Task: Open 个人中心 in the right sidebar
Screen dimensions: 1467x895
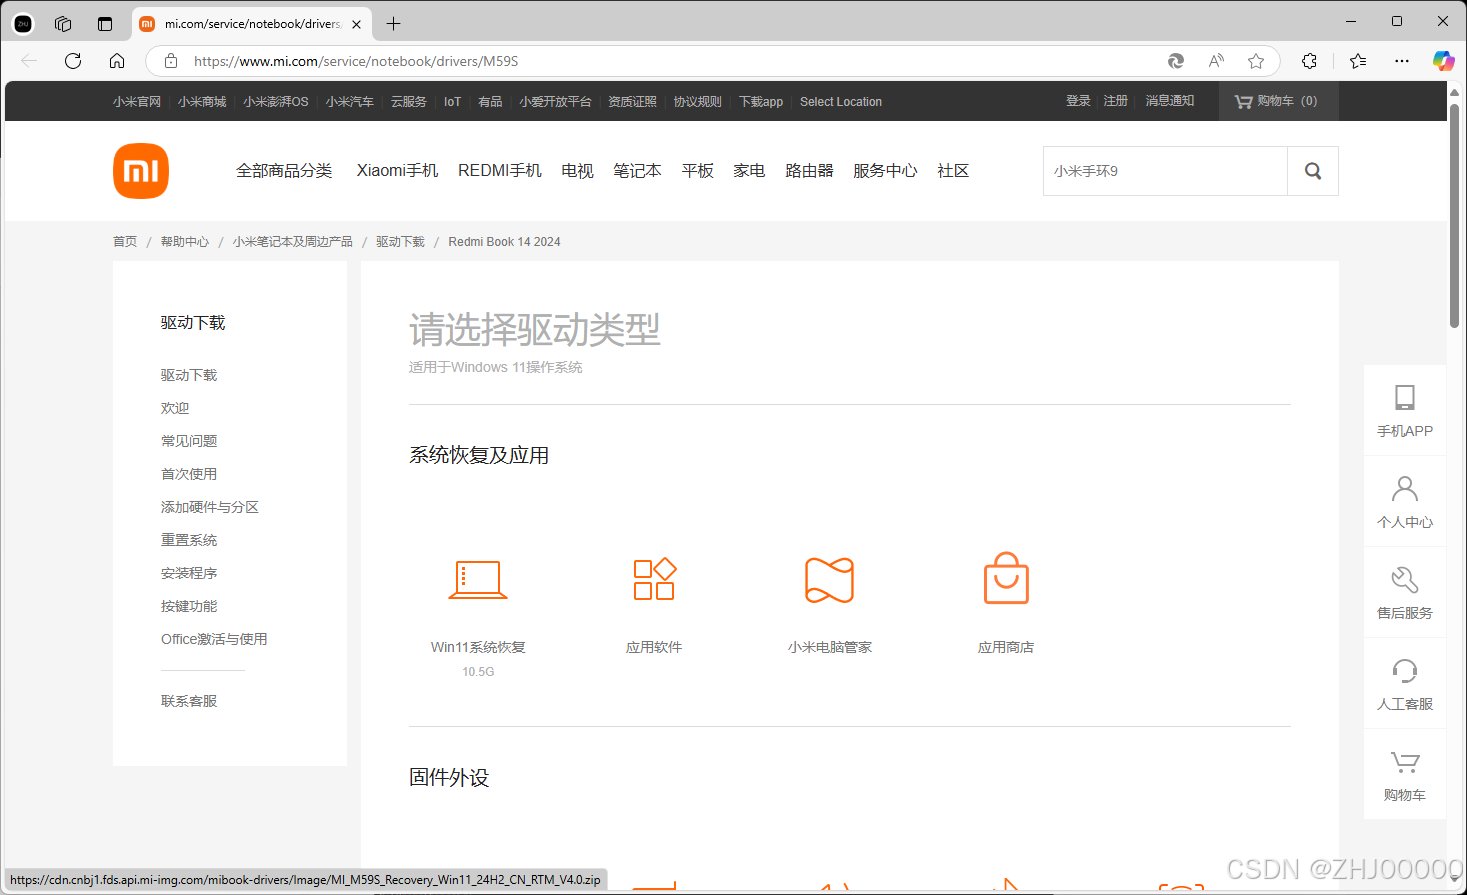Action: click(1405, 502)
